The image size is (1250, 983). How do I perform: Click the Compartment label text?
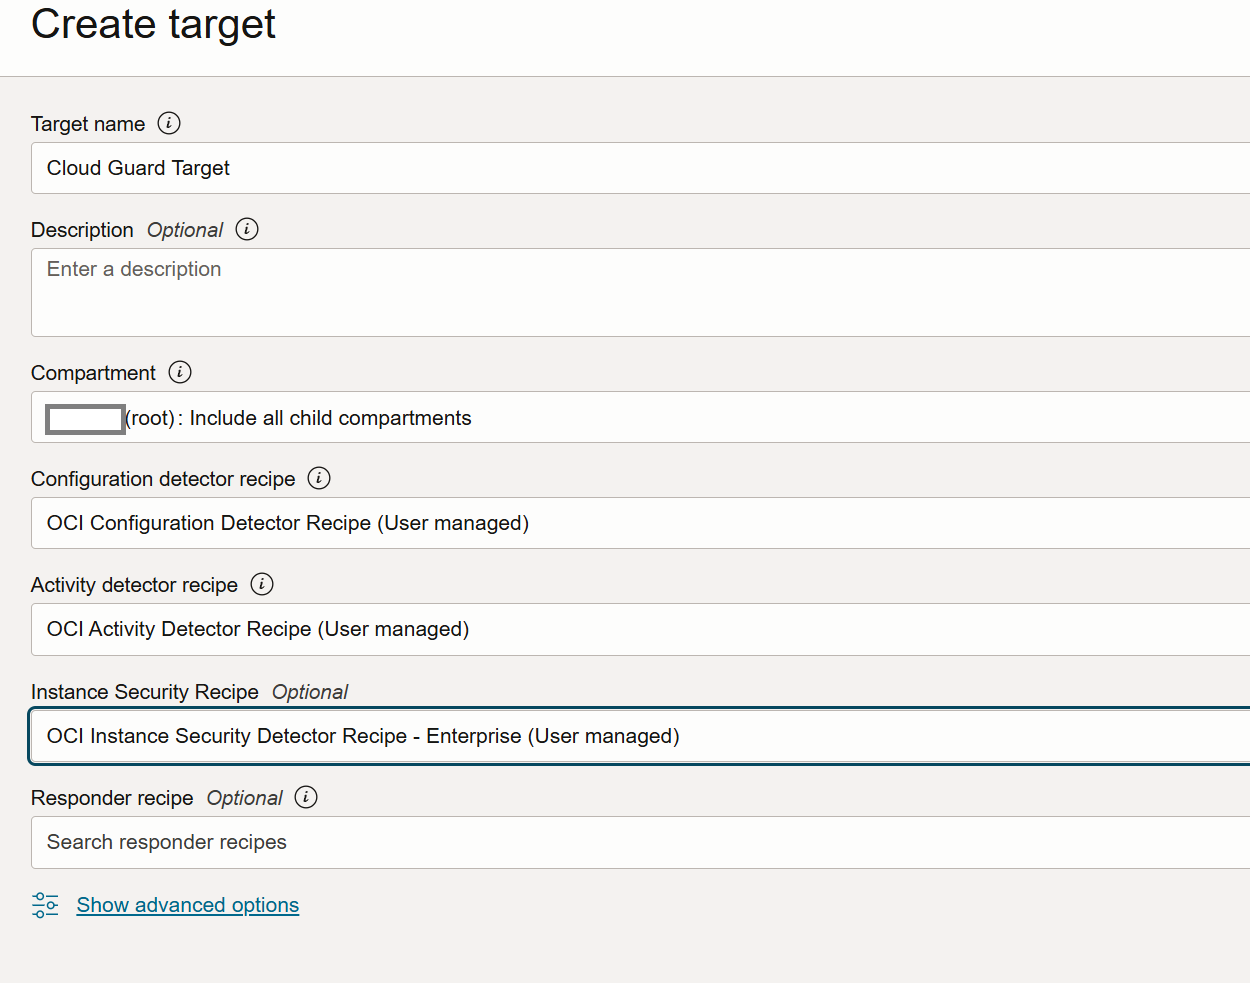pos(93,373)
